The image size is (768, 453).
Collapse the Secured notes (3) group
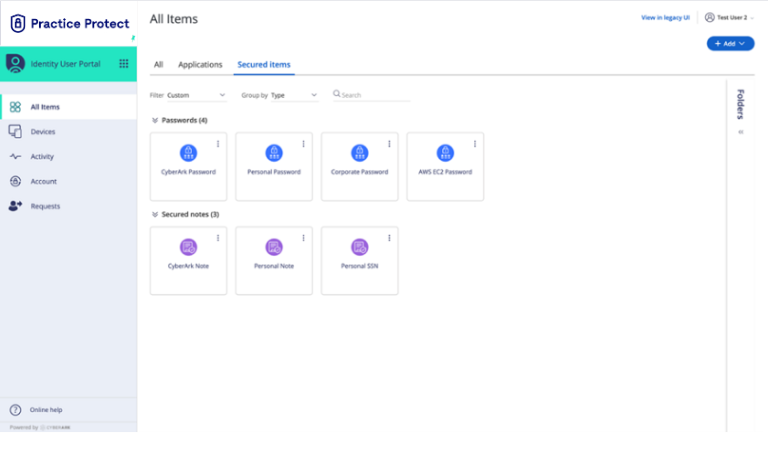point(155,214)
